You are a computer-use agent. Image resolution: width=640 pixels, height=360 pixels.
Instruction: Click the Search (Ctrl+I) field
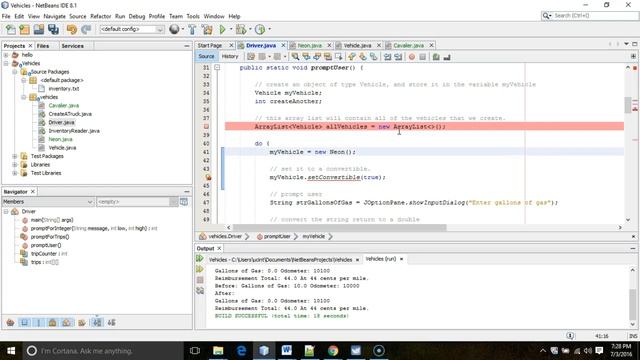(x=589, y=16)
